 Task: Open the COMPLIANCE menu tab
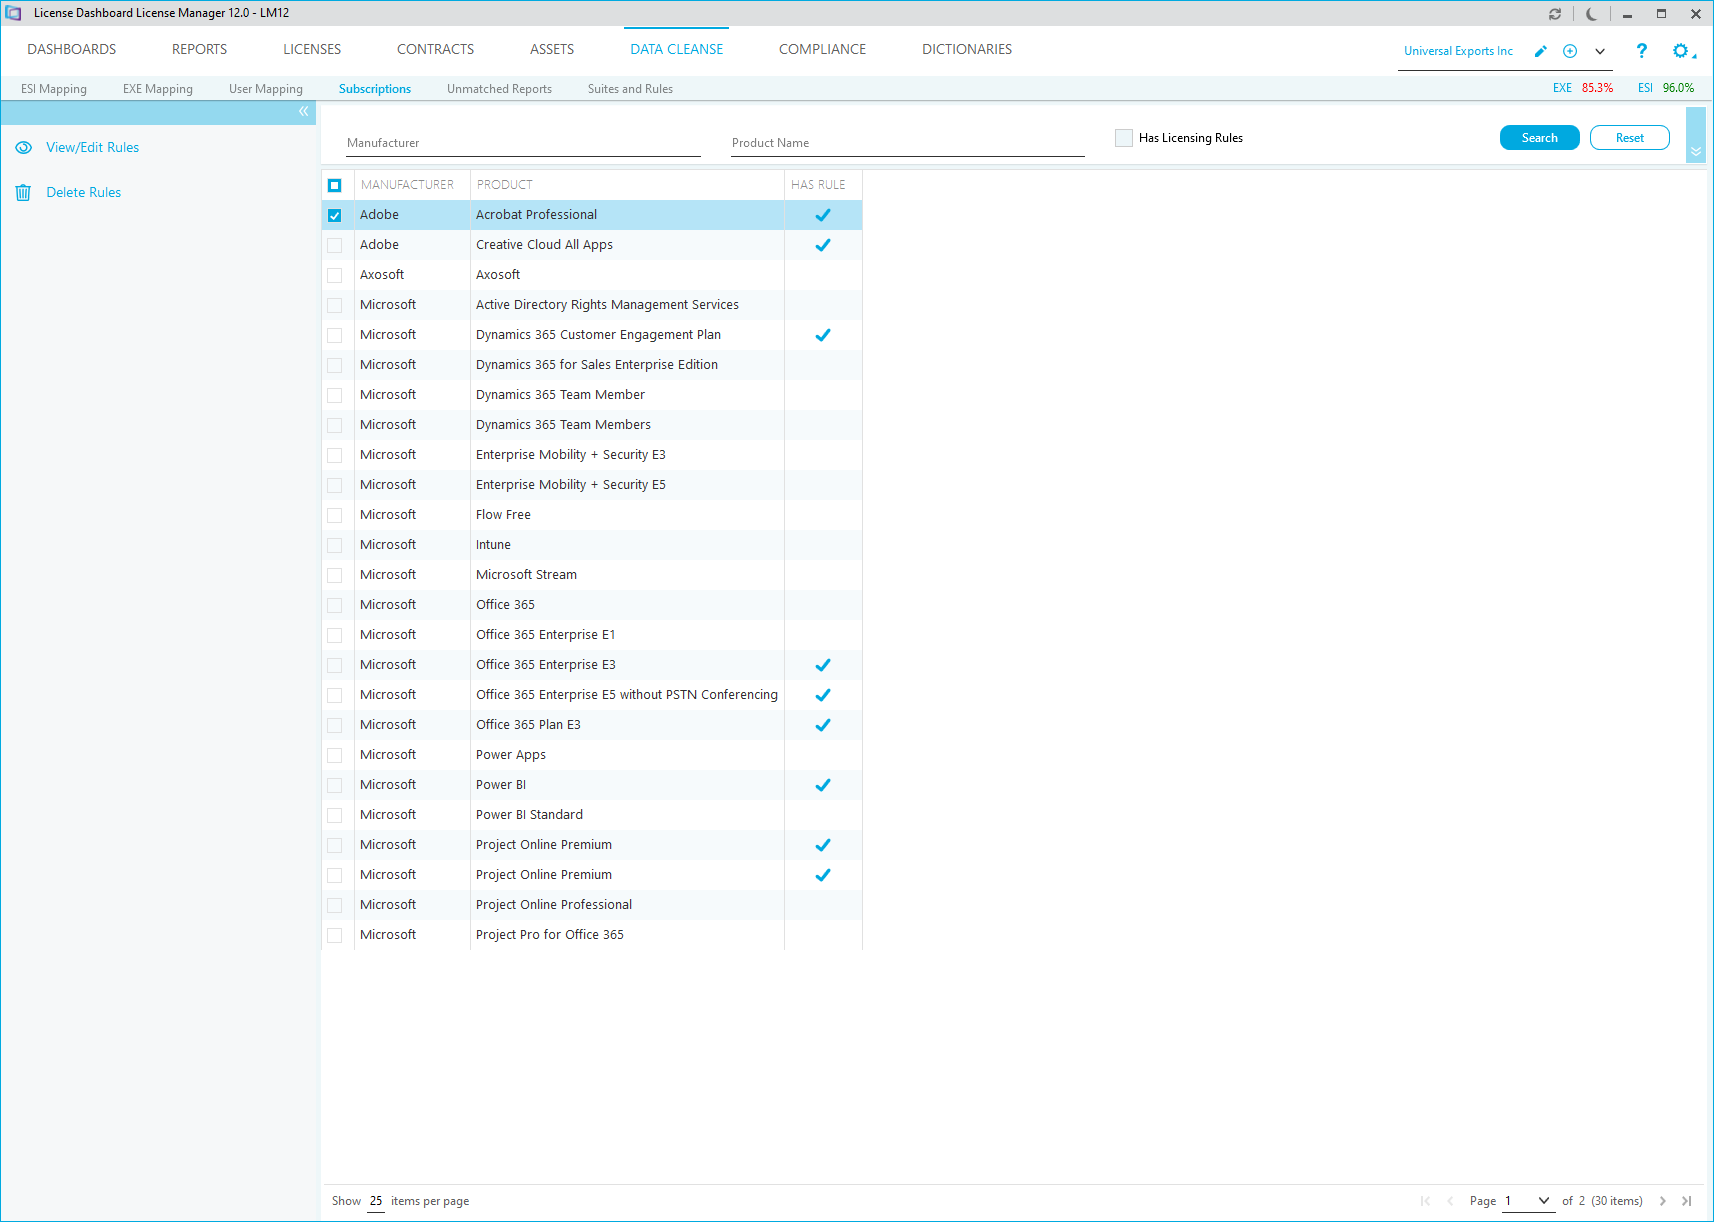tap(822, 49)
